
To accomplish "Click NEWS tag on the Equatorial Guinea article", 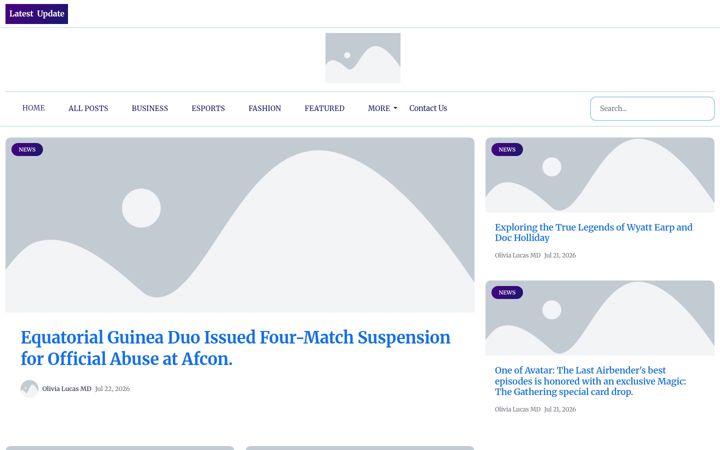I will (x=27, y=150).
